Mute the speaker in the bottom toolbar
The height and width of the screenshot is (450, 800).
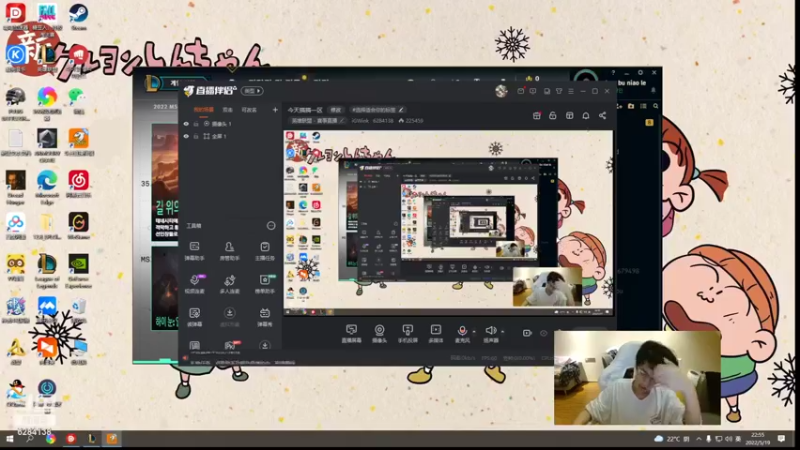click(x=490, y=331)
